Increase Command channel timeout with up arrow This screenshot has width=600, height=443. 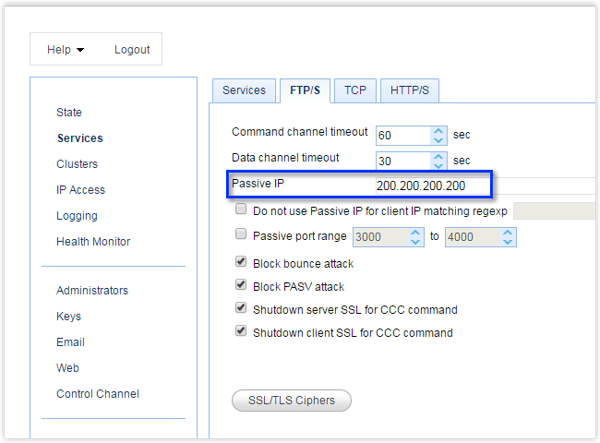pyautogui.click(x=438, y=129)
